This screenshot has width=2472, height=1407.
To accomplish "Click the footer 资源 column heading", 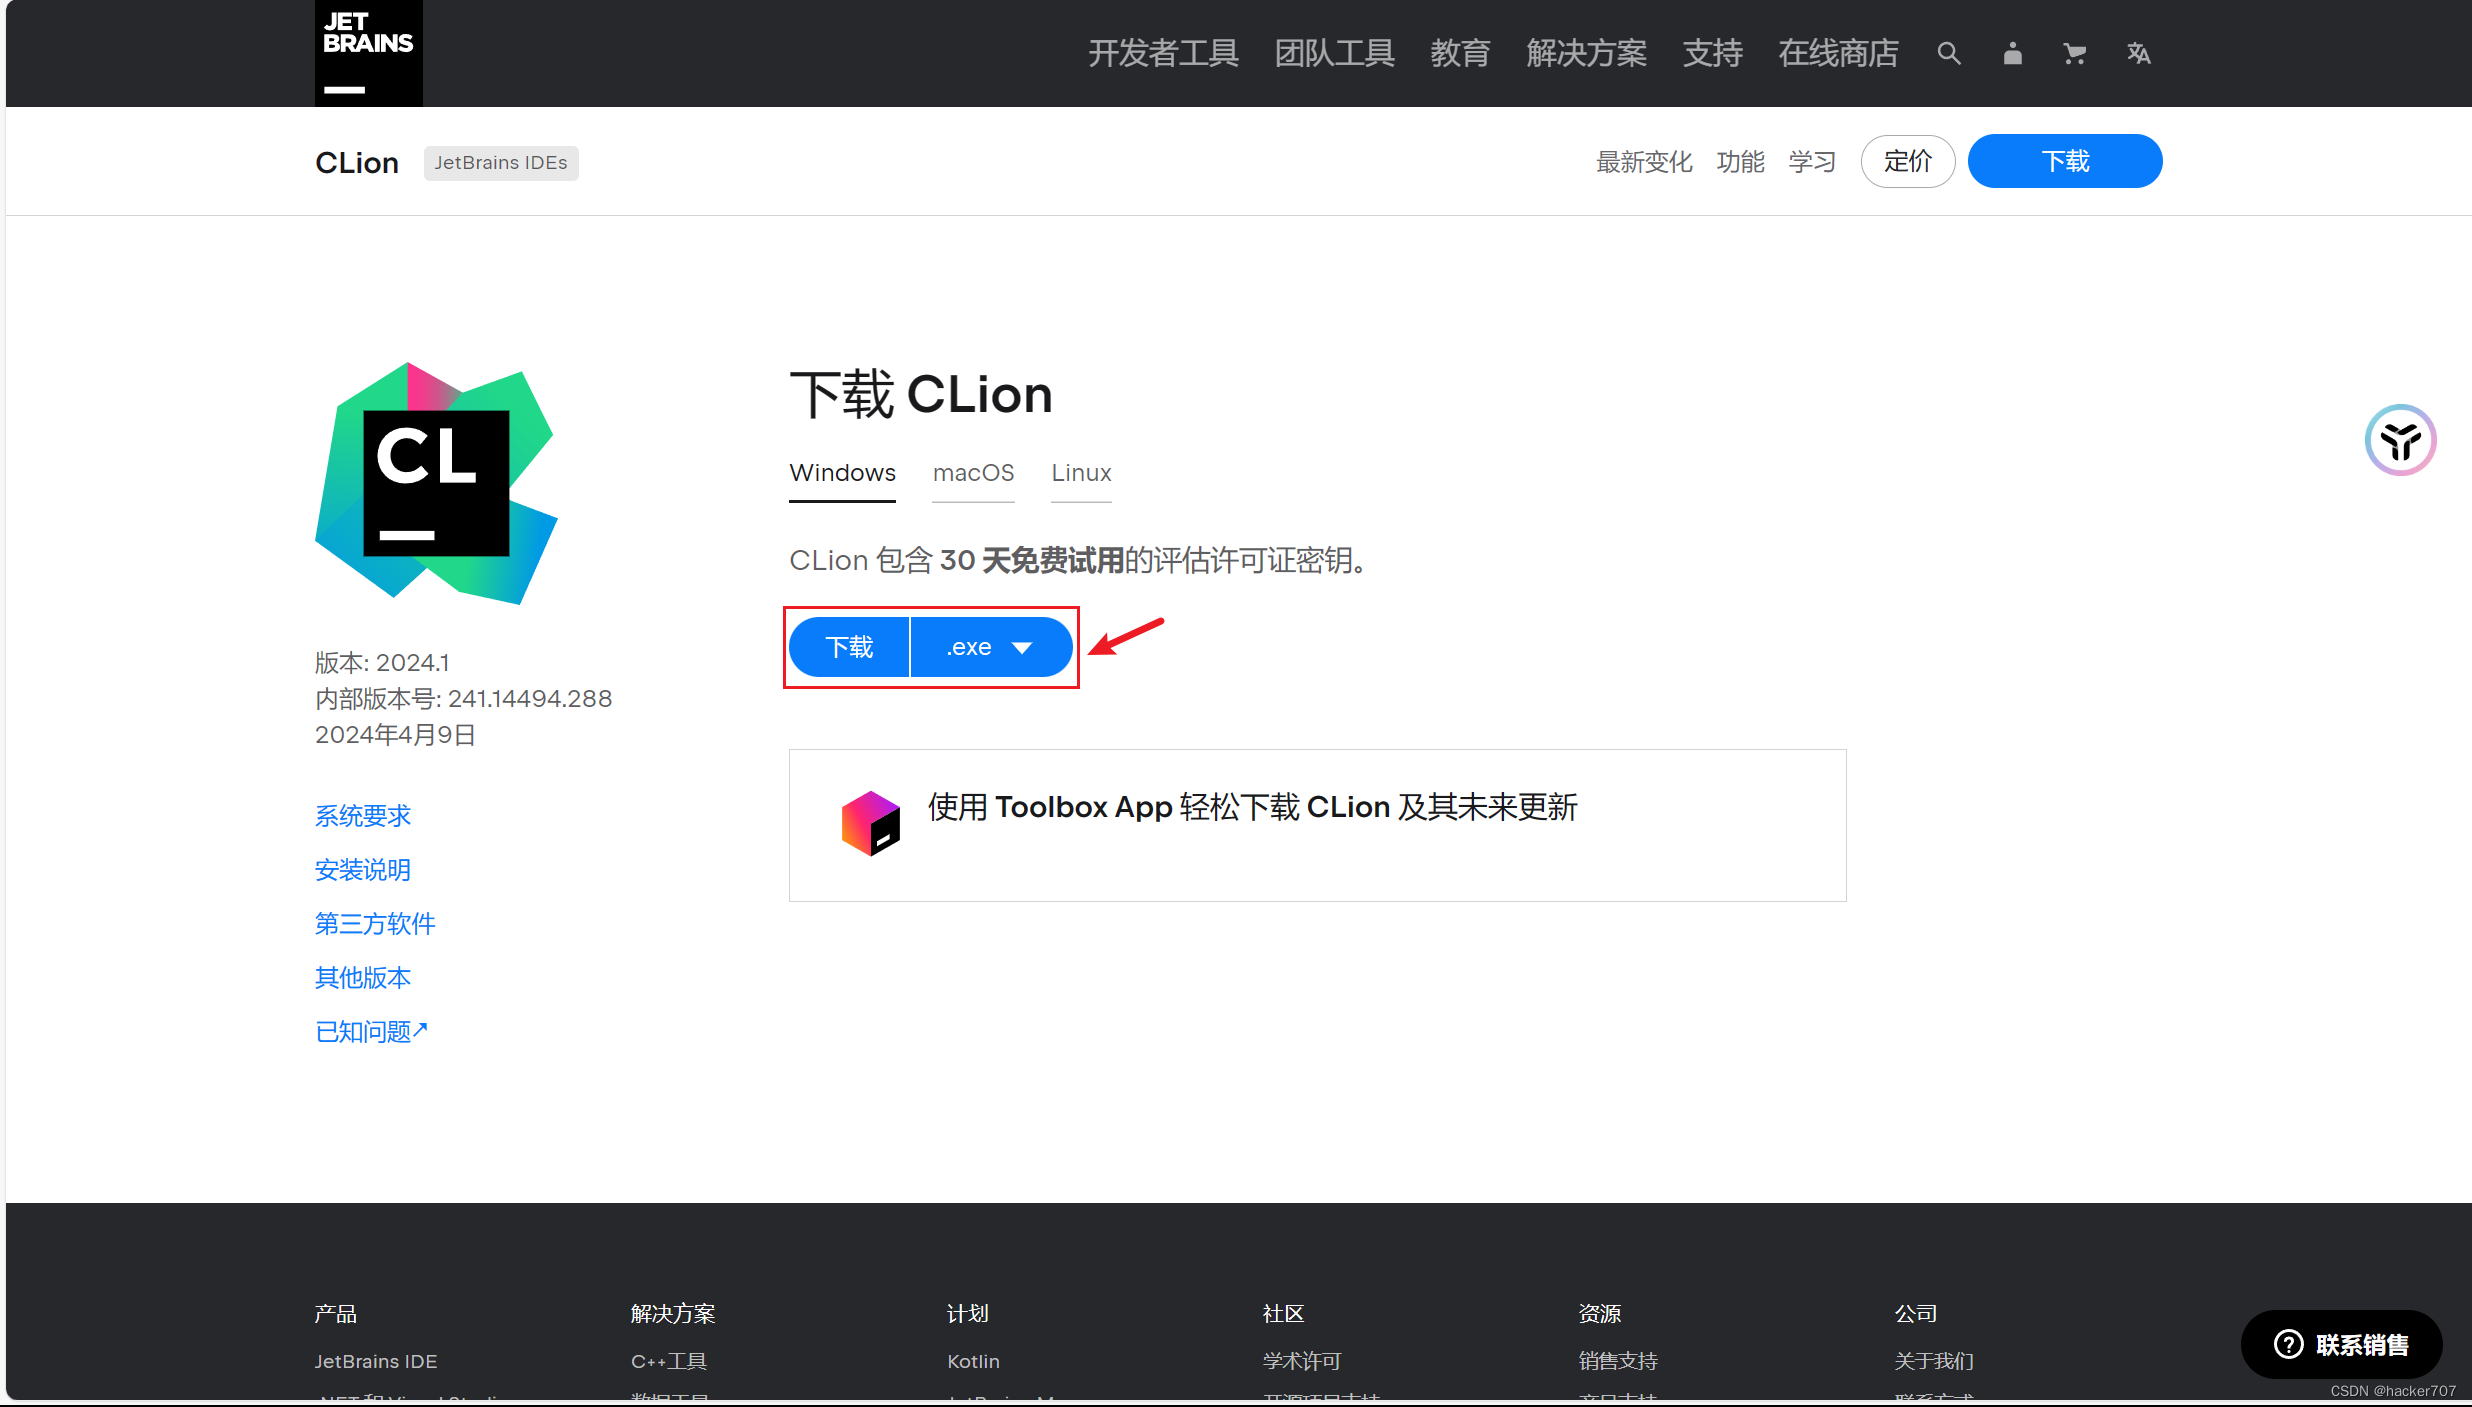I will coord(1600,1313).
